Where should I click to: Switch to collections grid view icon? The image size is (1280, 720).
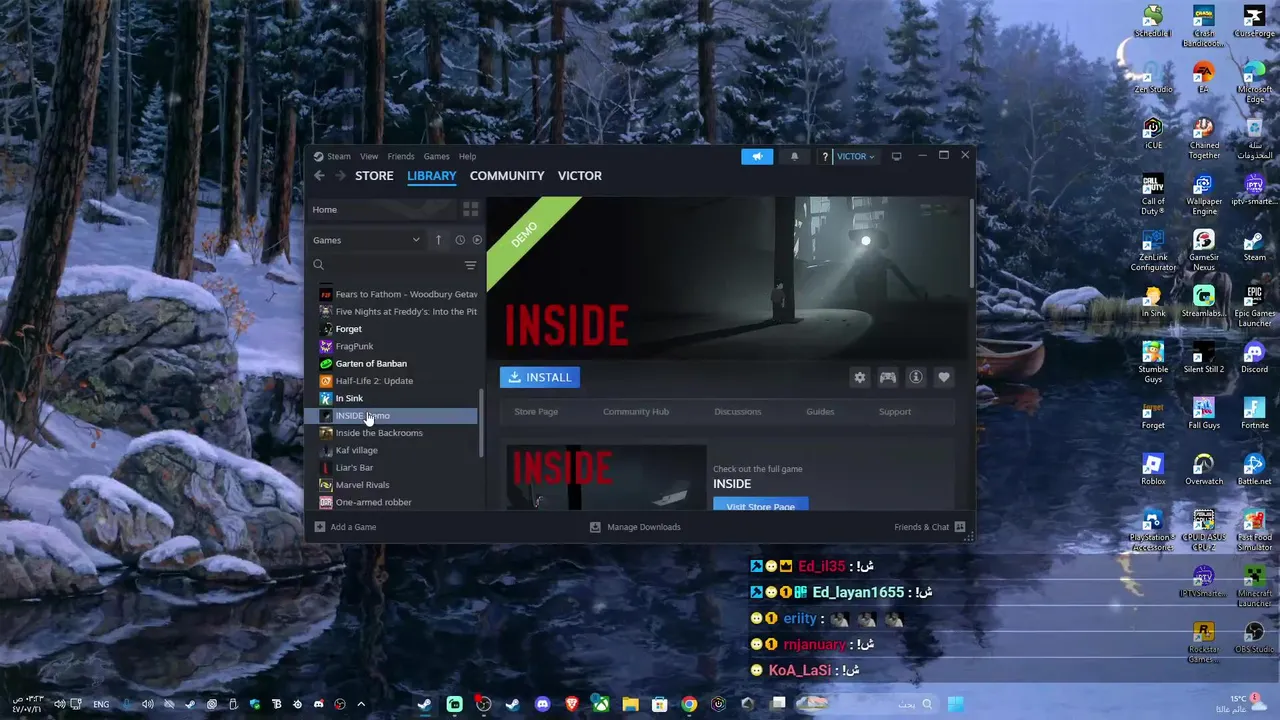(470, 210)
